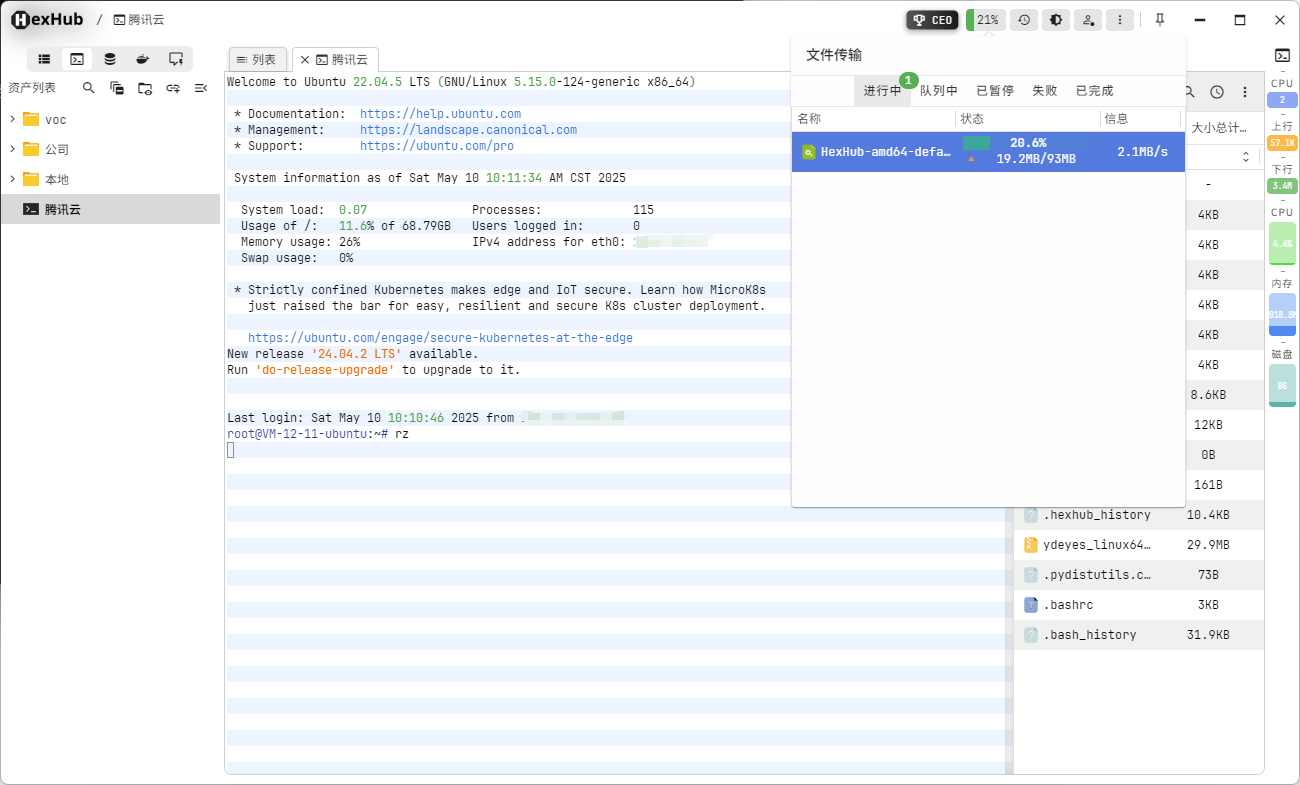The height and width of the screenshot is (785, 1300).
Task: Open the help.ubuntu.com documentation link
Action: [x=440, y=114]
